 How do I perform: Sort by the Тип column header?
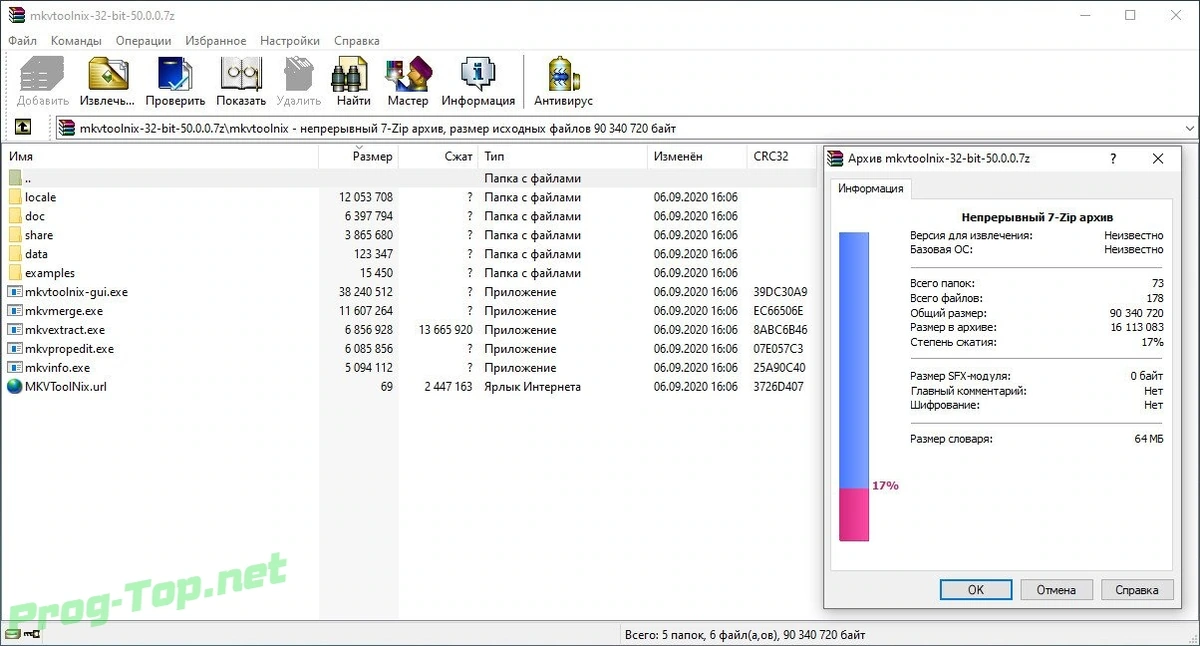click(x=563, y=156)
